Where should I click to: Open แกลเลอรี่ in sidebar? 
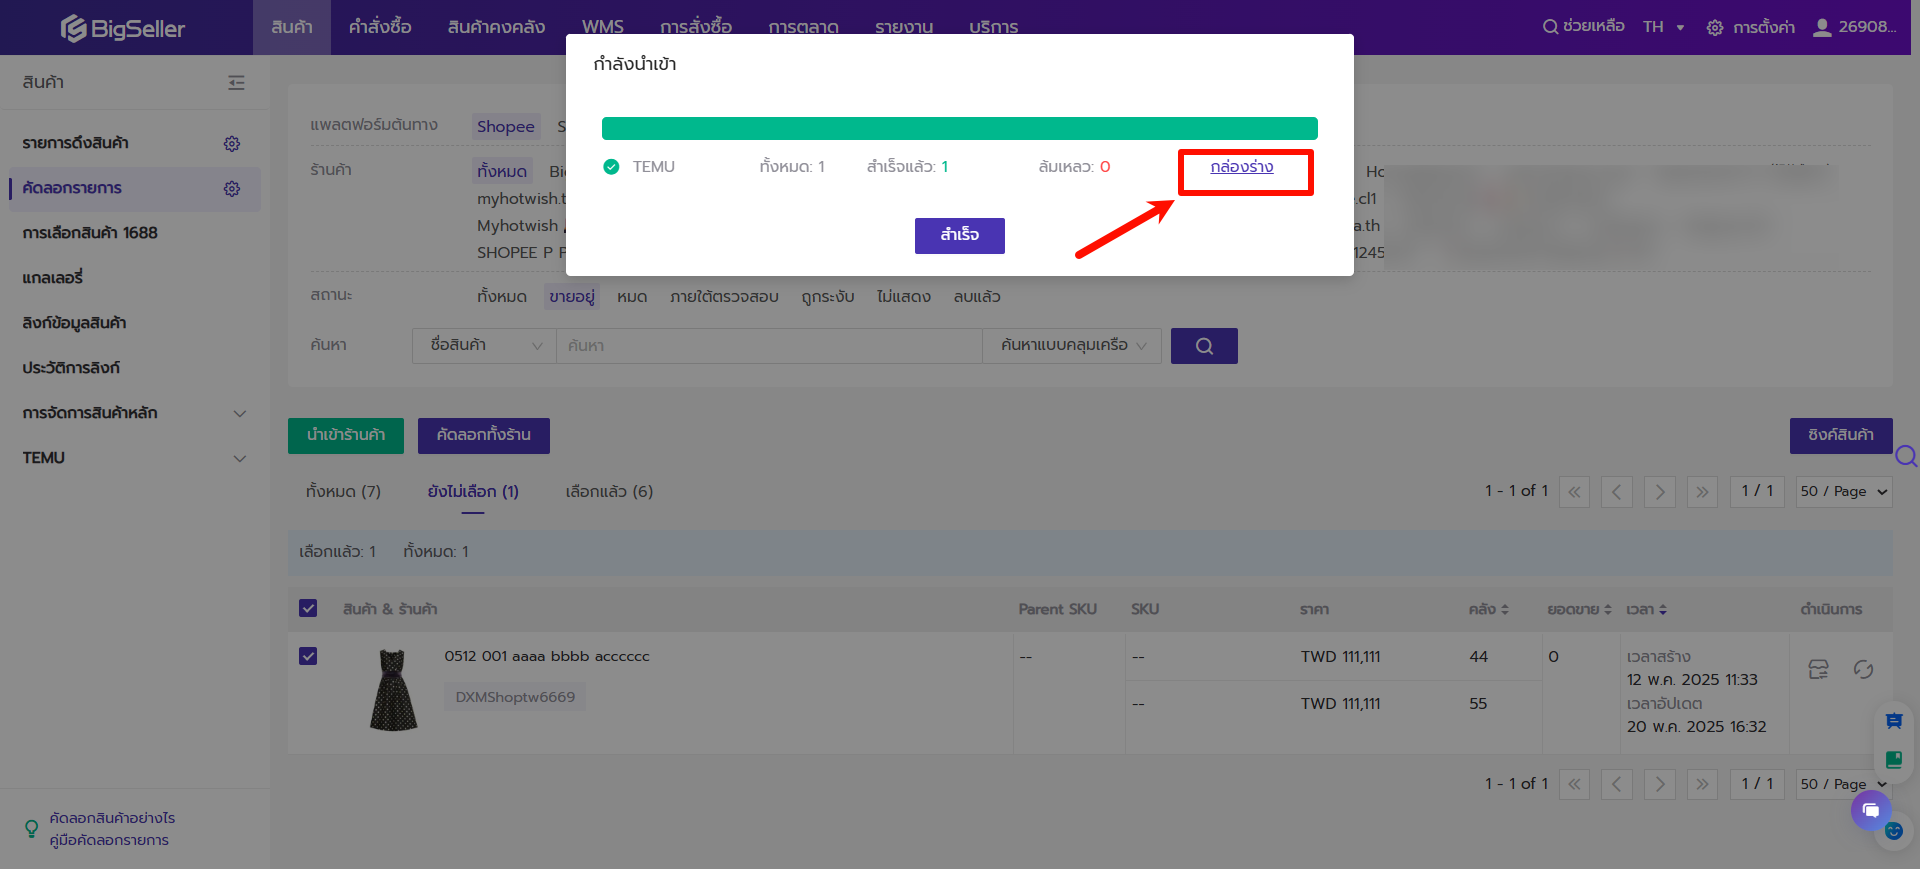click(53, 278)
